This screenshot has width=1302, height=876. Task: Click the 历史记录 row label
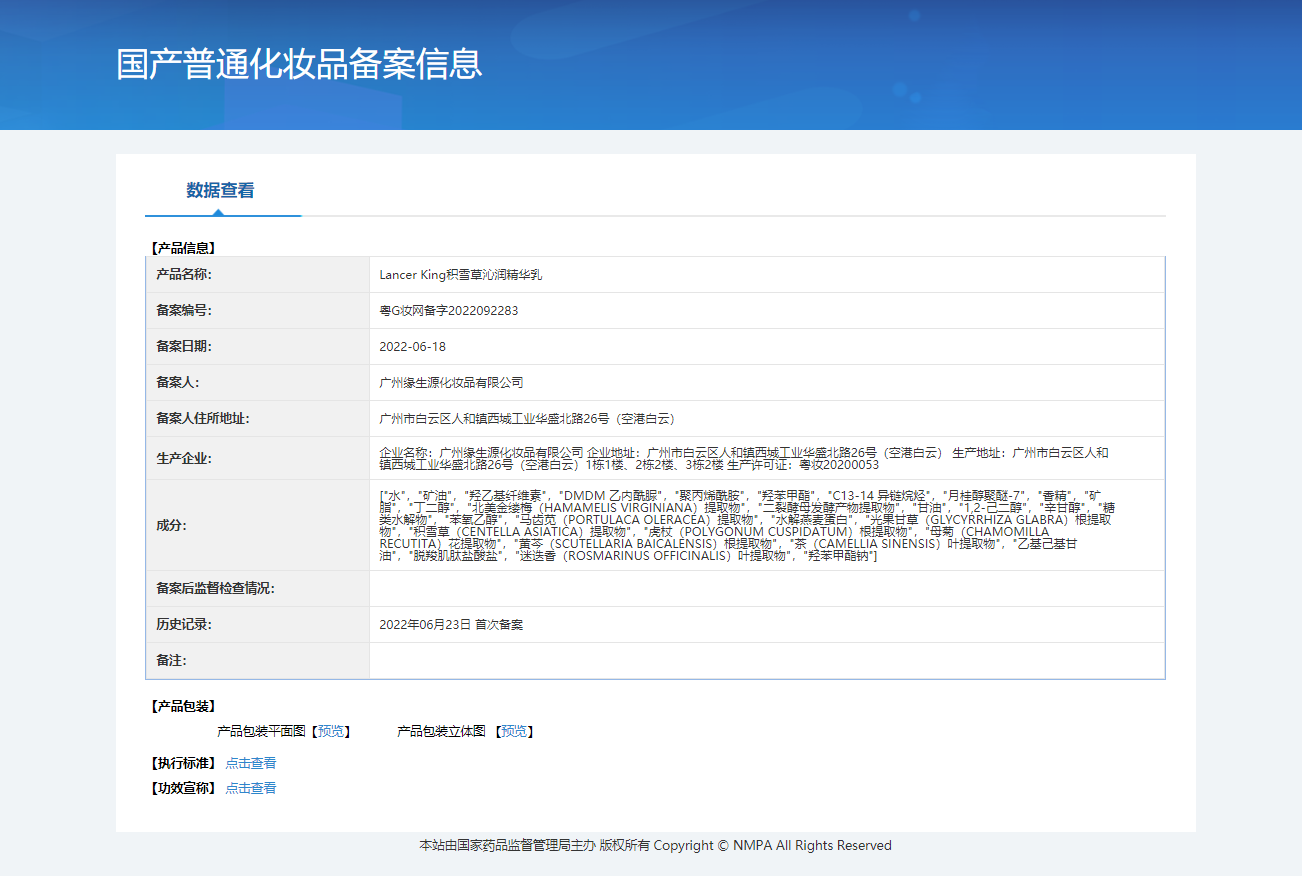[x=184, y=624]
